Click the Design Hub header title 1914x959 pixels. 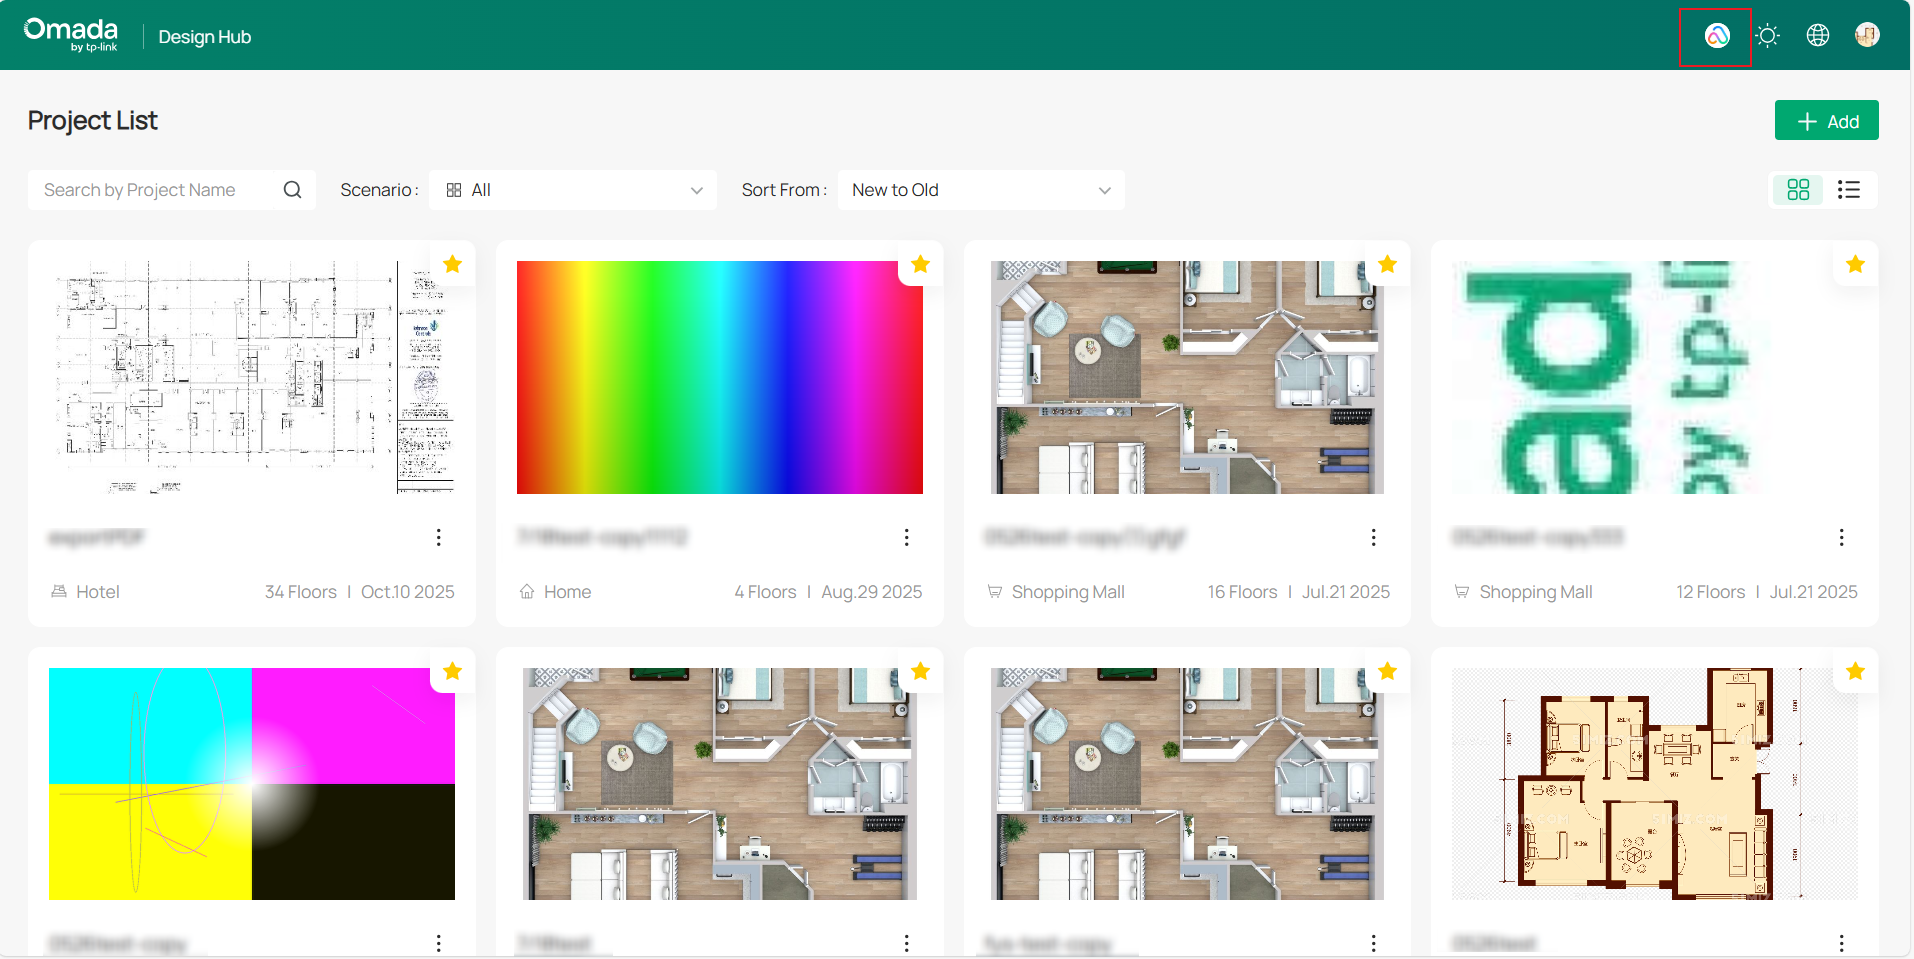204,37
